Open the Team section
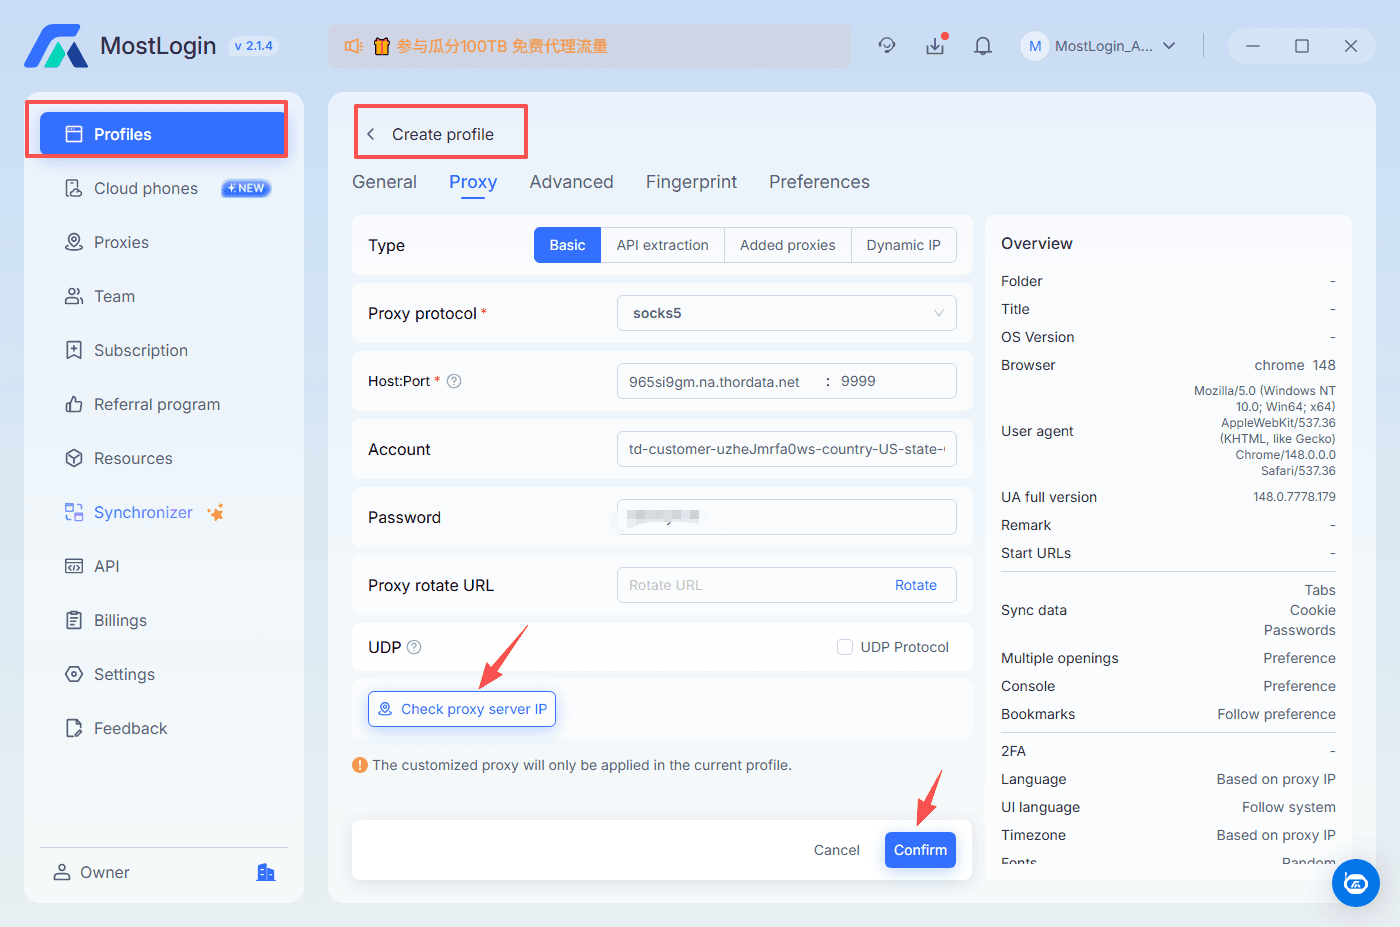Screen dimensions: 1400x927 114,296
